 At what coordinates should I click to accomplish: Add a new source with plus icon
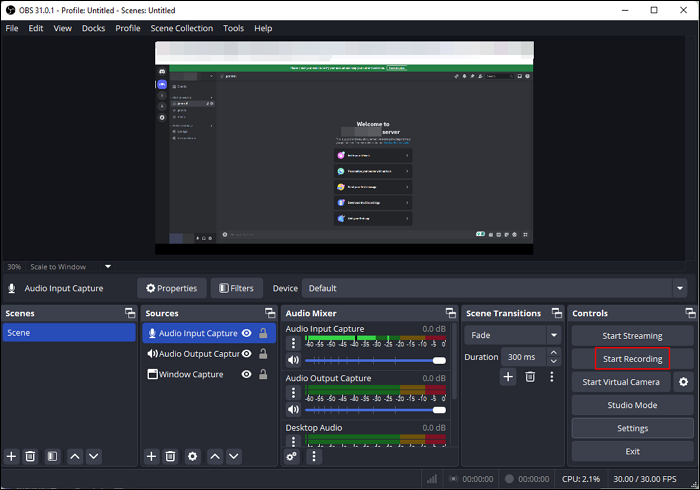[x=151, y=456]
